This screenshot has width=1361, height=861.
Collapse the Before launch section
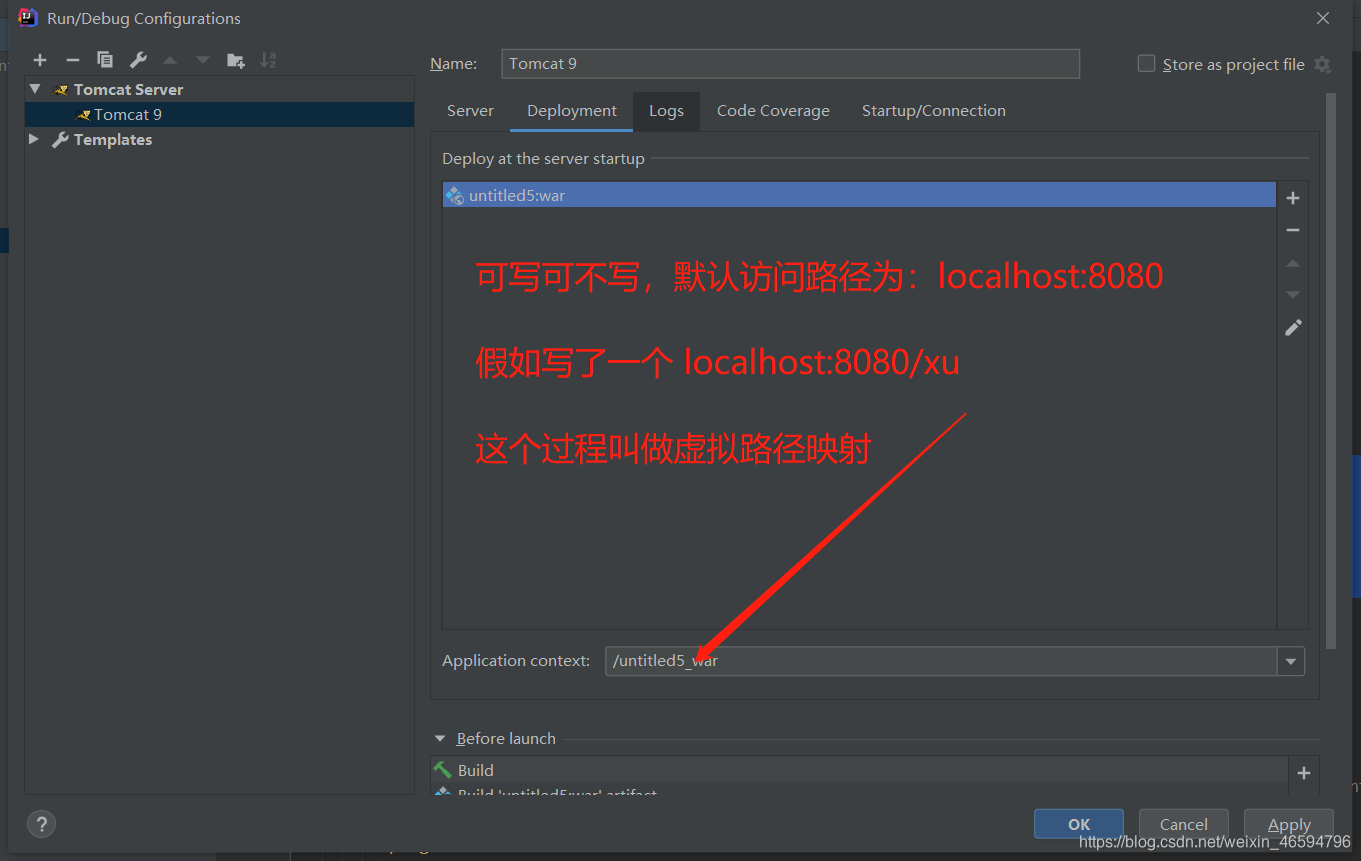(440, 738)
